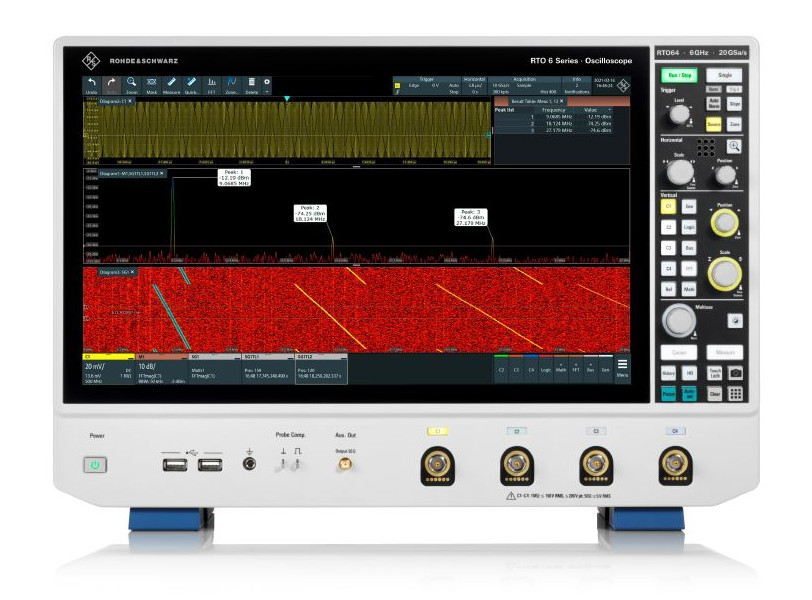Image resolution: width=812 pixels, height=600 pixels.
Task: Click the trigger Level knob
Action: coord(679,114)
